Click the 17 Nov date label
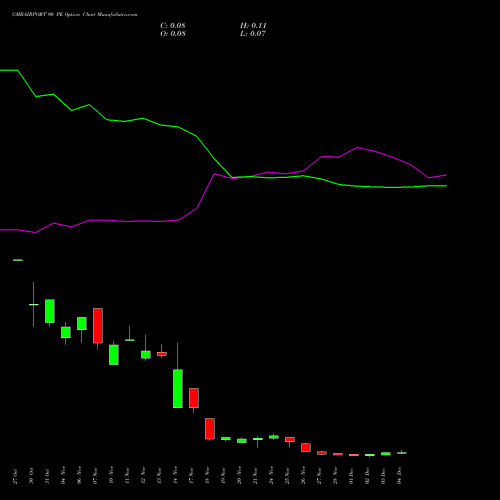 [x=191, y=475]
